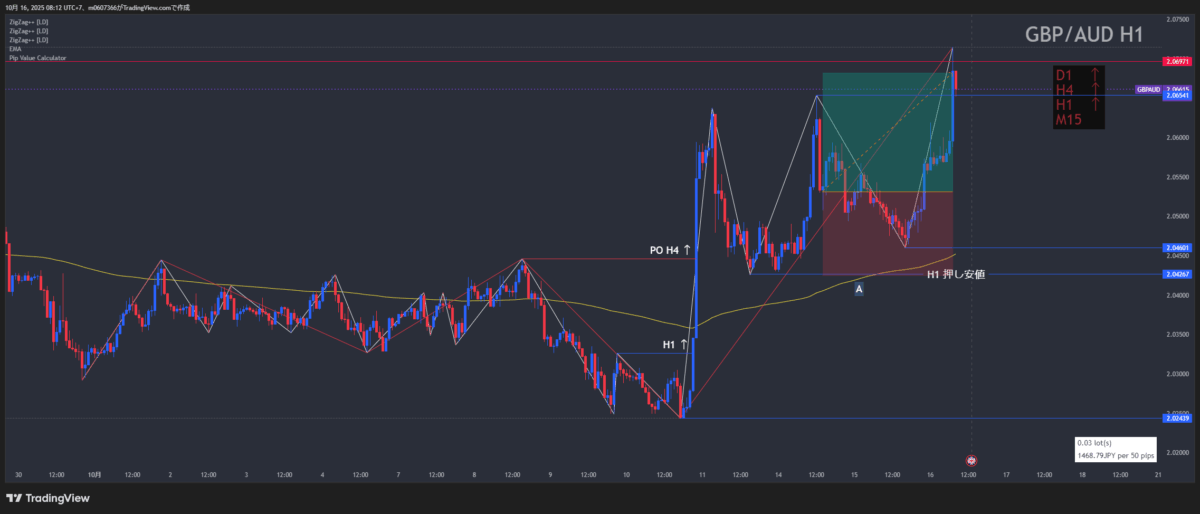Screen dimensions: 1200x514
Task: Select the EMA indicator legend
Action: (15, 49)
